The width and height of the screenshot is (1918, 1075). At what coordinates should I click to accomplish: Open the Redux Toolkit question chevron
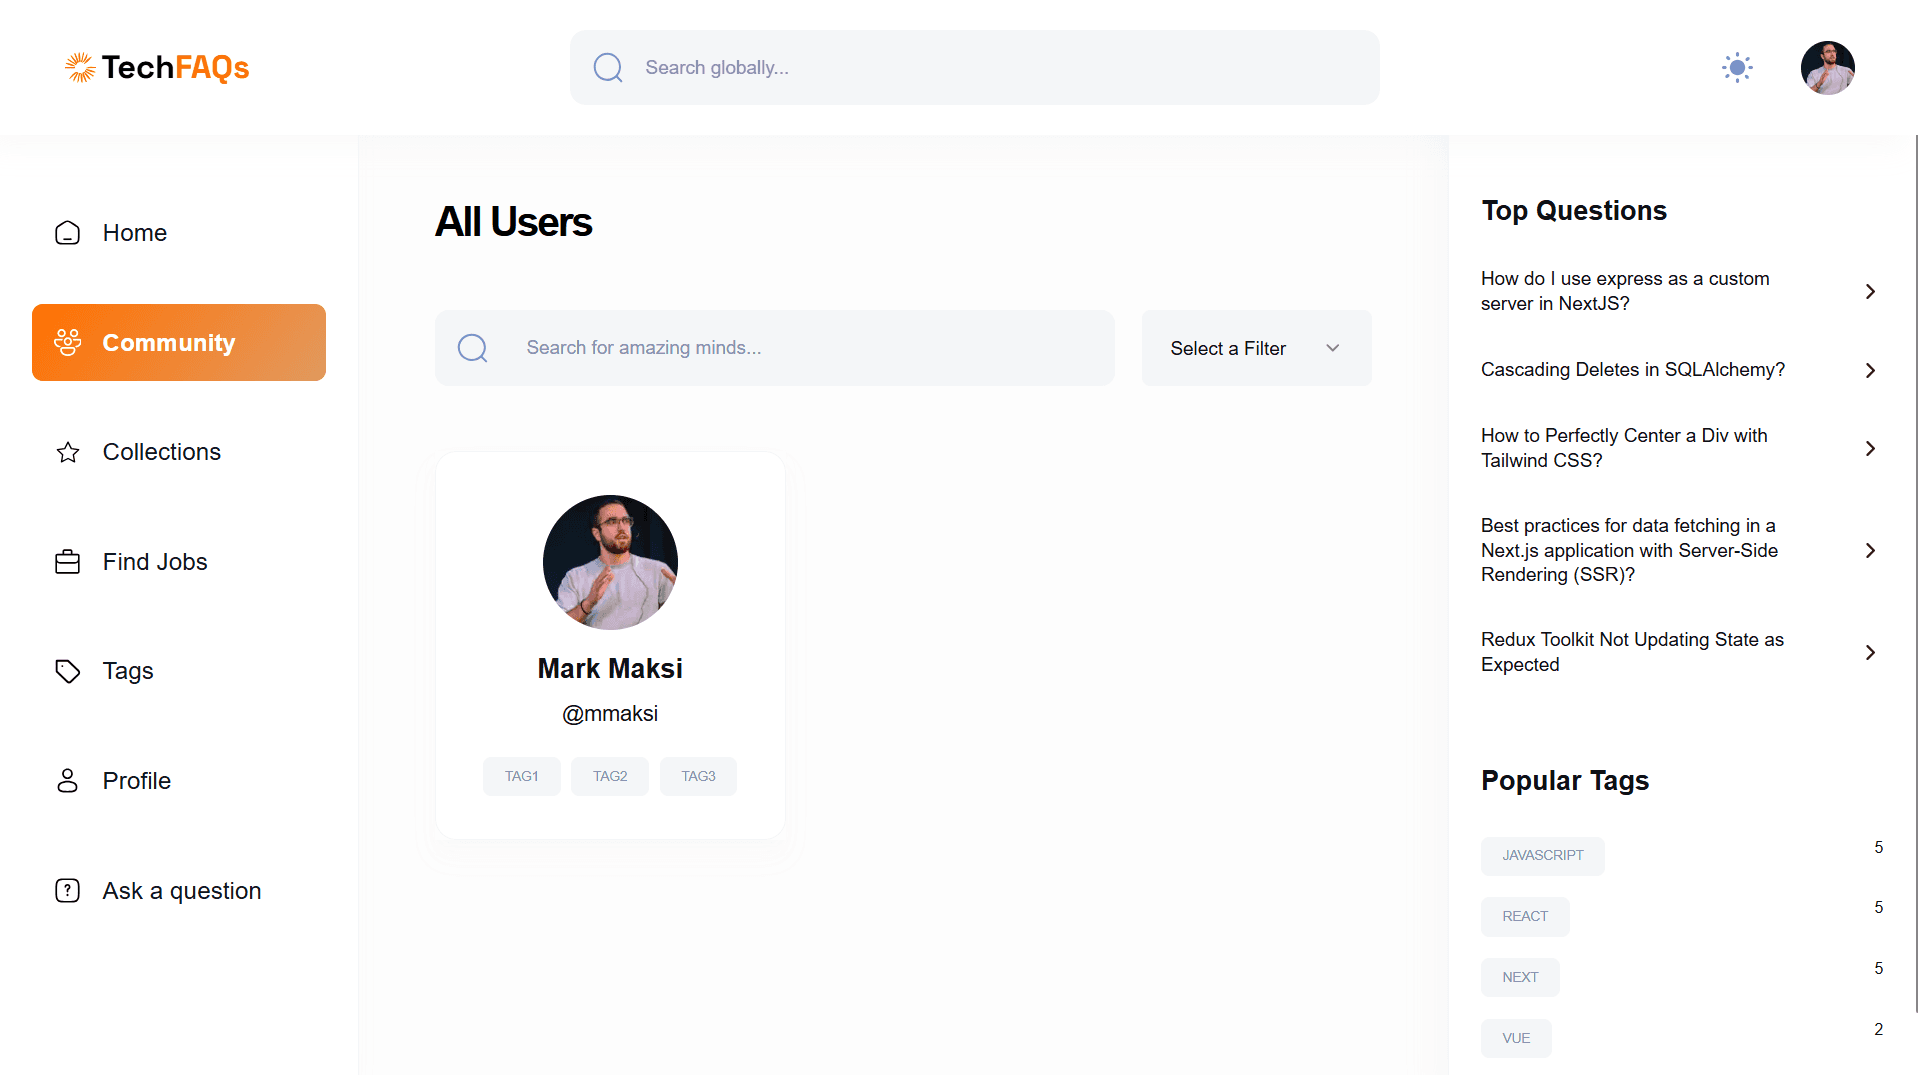(x=1870, y=653)
